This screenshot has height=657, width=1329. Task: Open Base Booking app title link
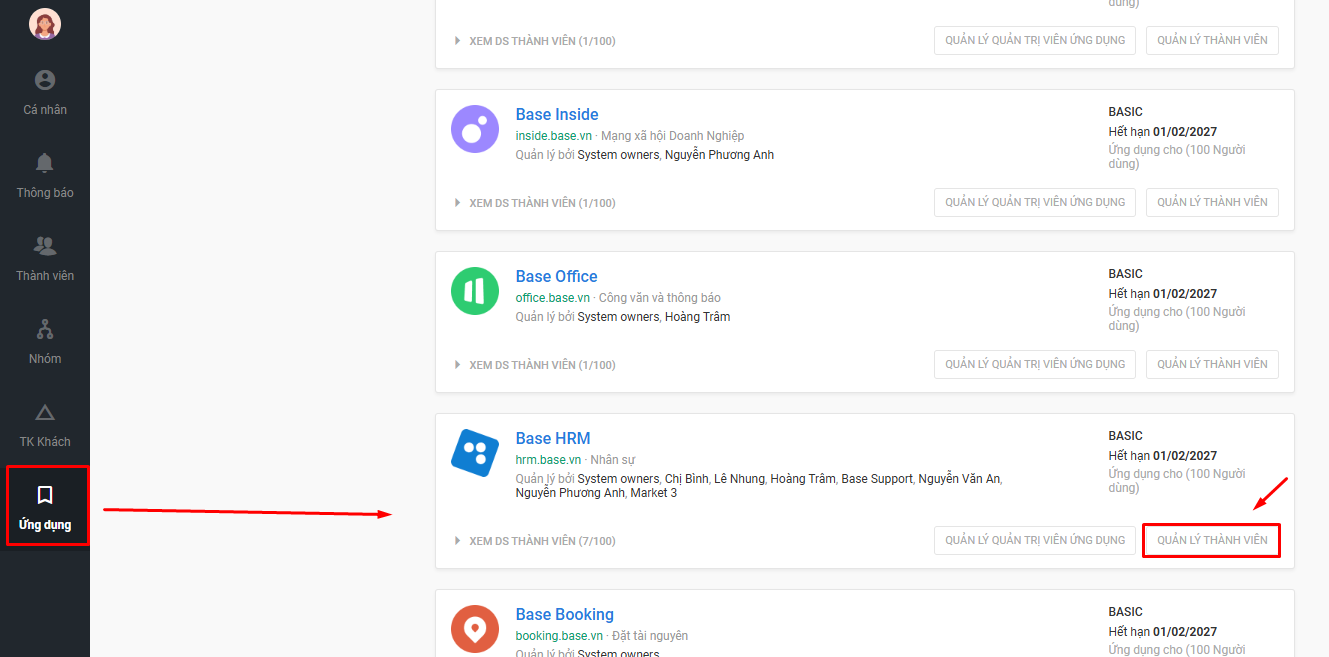click(565, 614)
